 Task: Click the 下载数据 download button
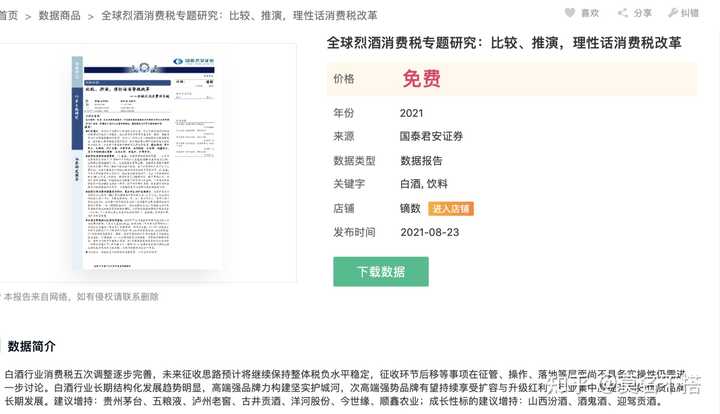tap(381, 272)
